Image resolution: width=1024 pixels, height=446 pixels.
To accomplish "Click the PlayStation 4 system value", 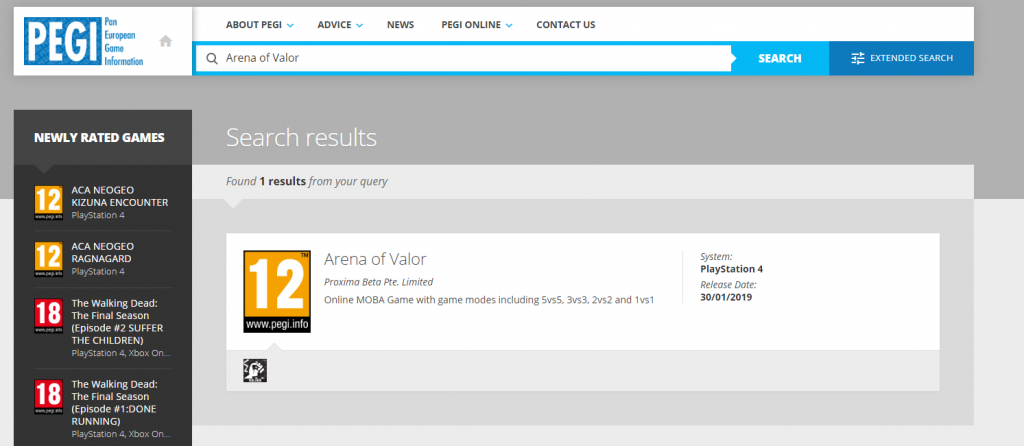I will coord(731,269).
